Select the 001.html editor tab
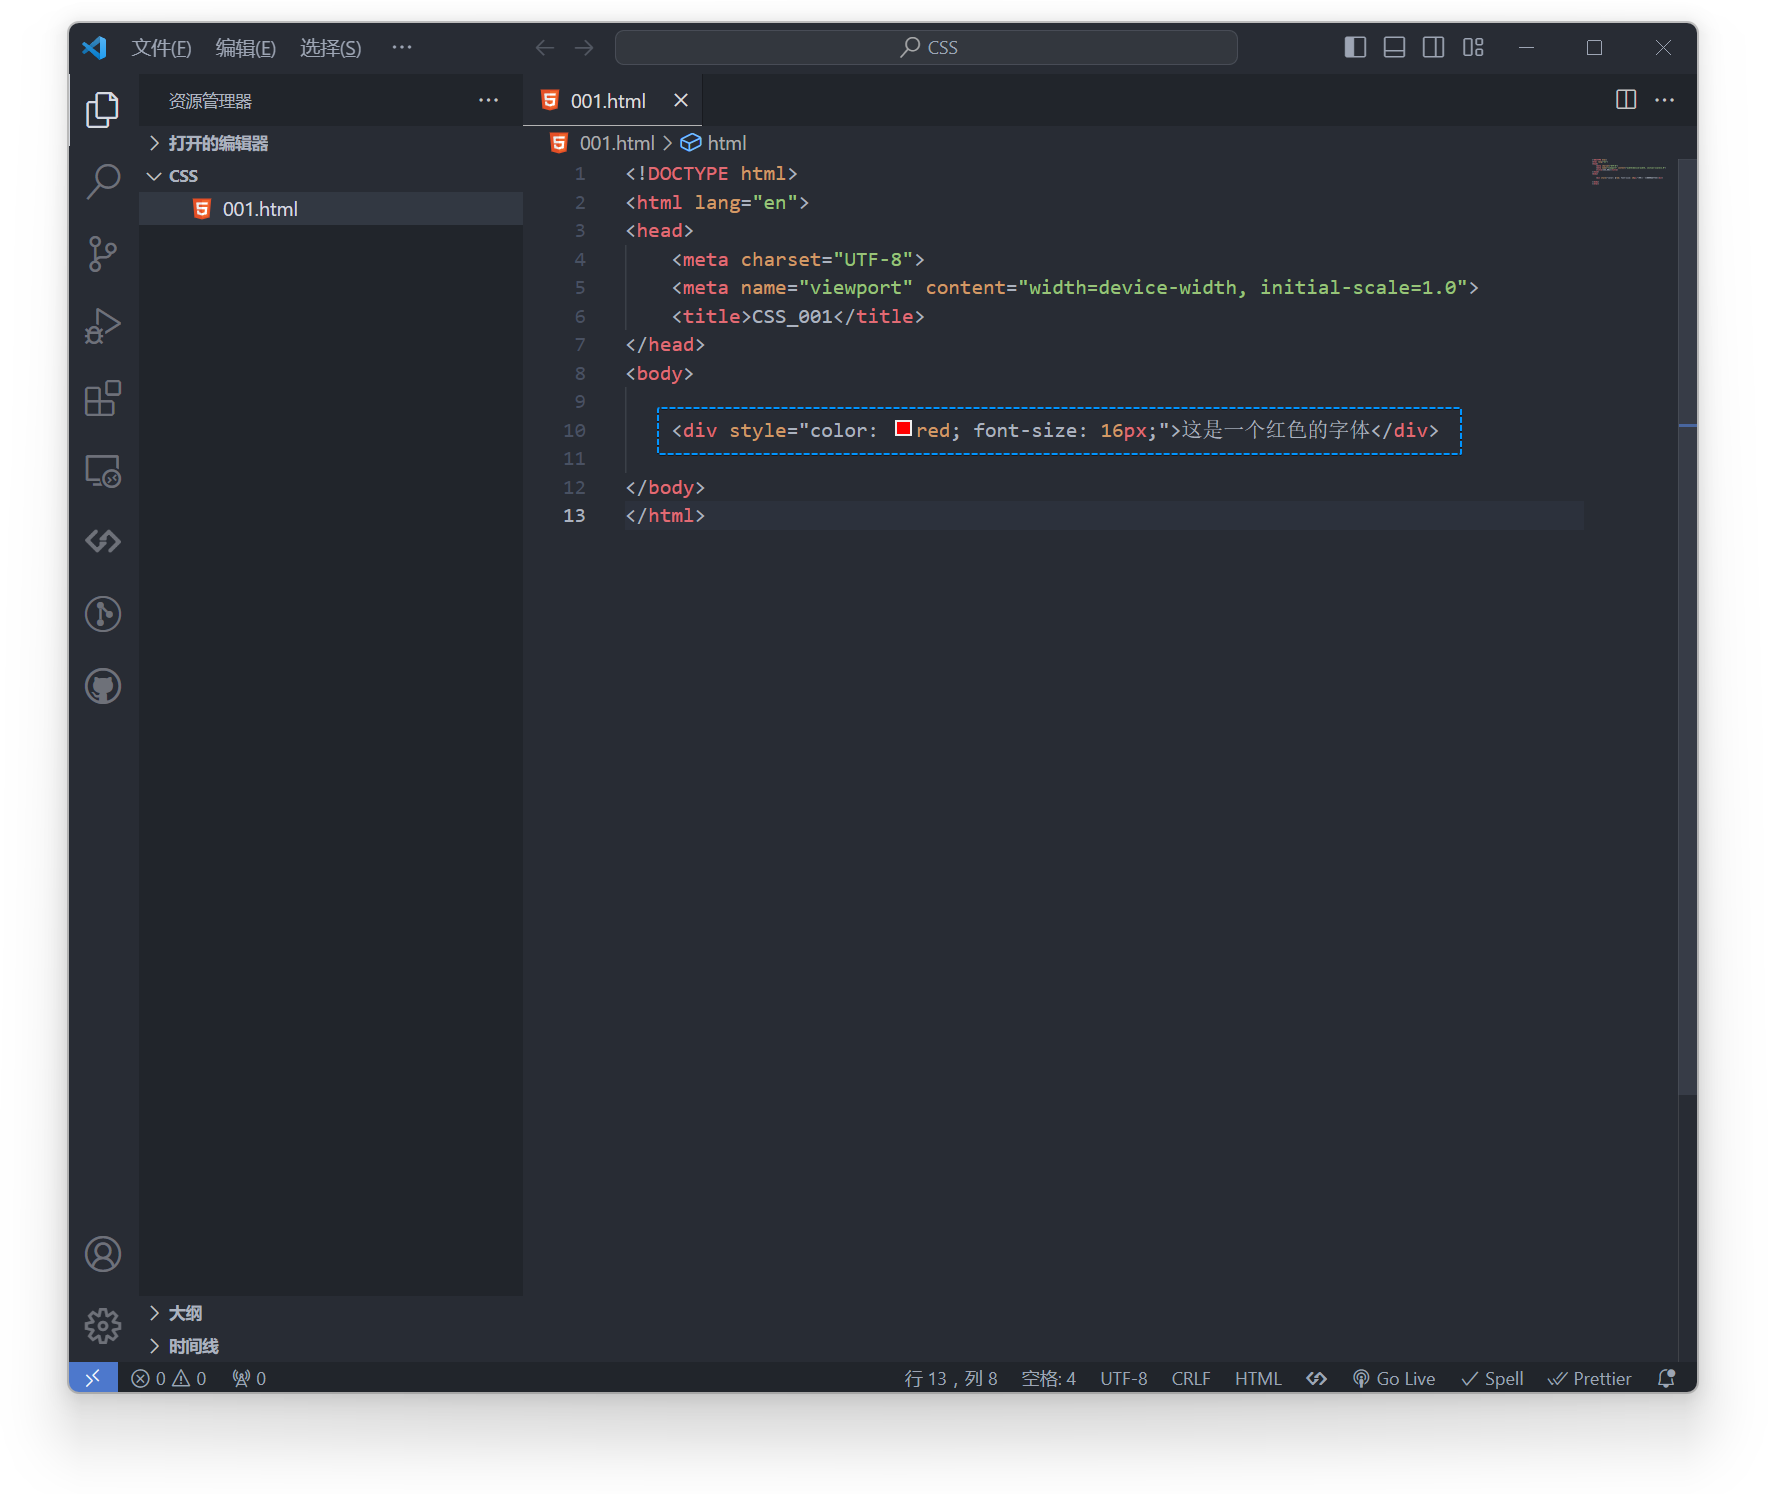 pyautogui.click(x=607, y=101)
